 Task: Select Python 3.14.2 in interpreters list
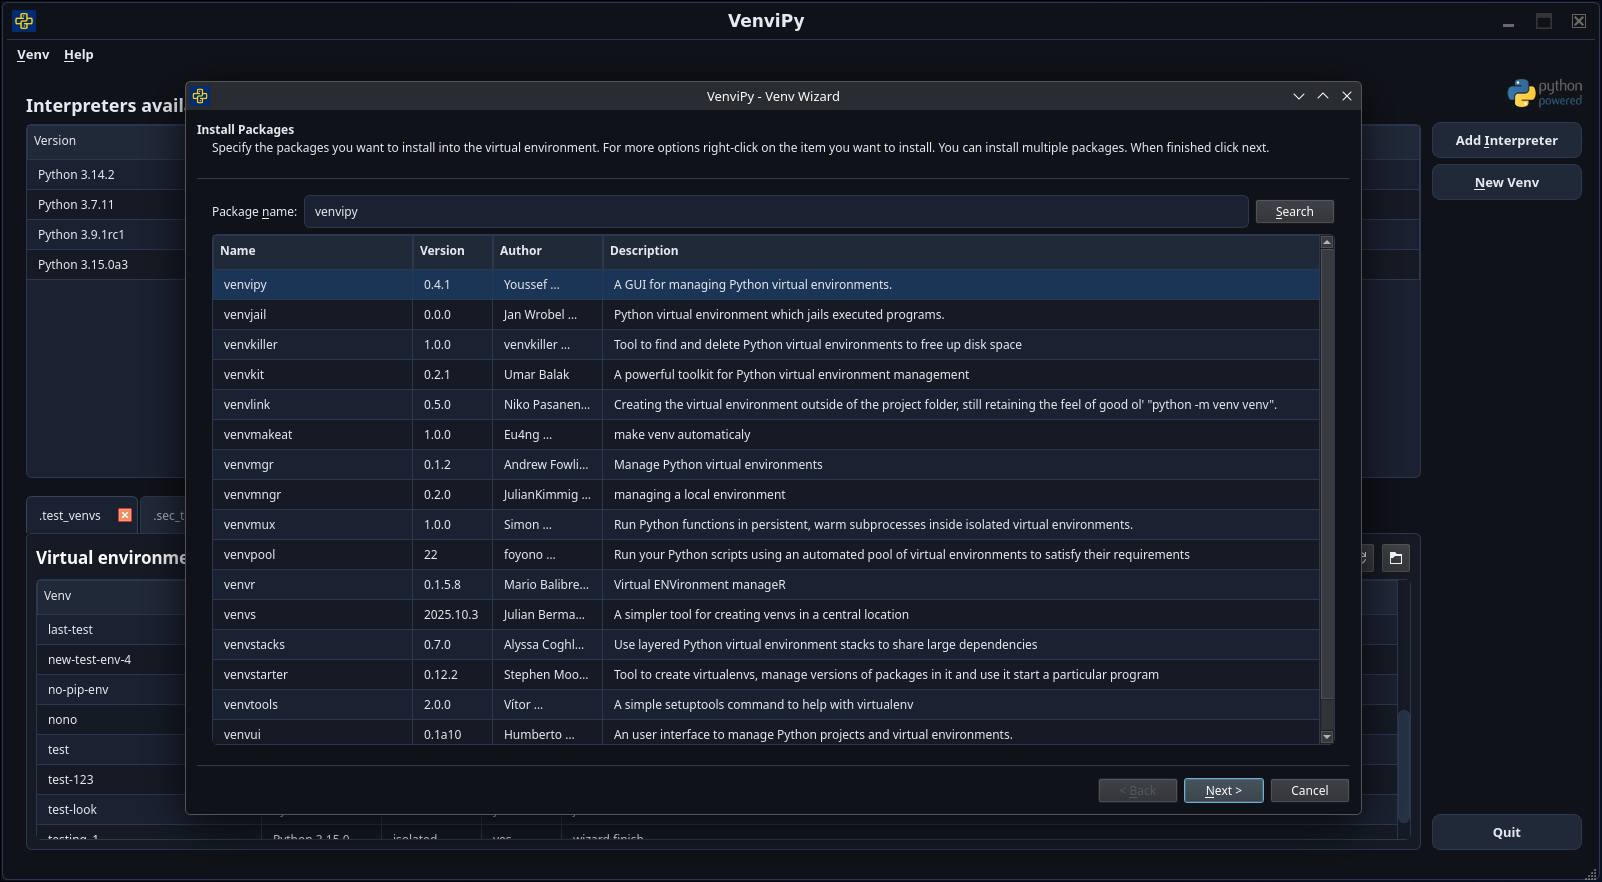coord(106,175)
